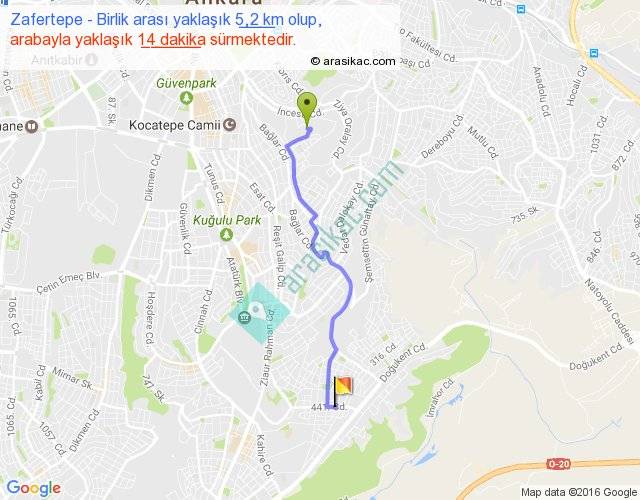640x500 pixels.
Task: Click the blue transit station icon near Hocalı Cd.
Action: [x=594, y=53]
